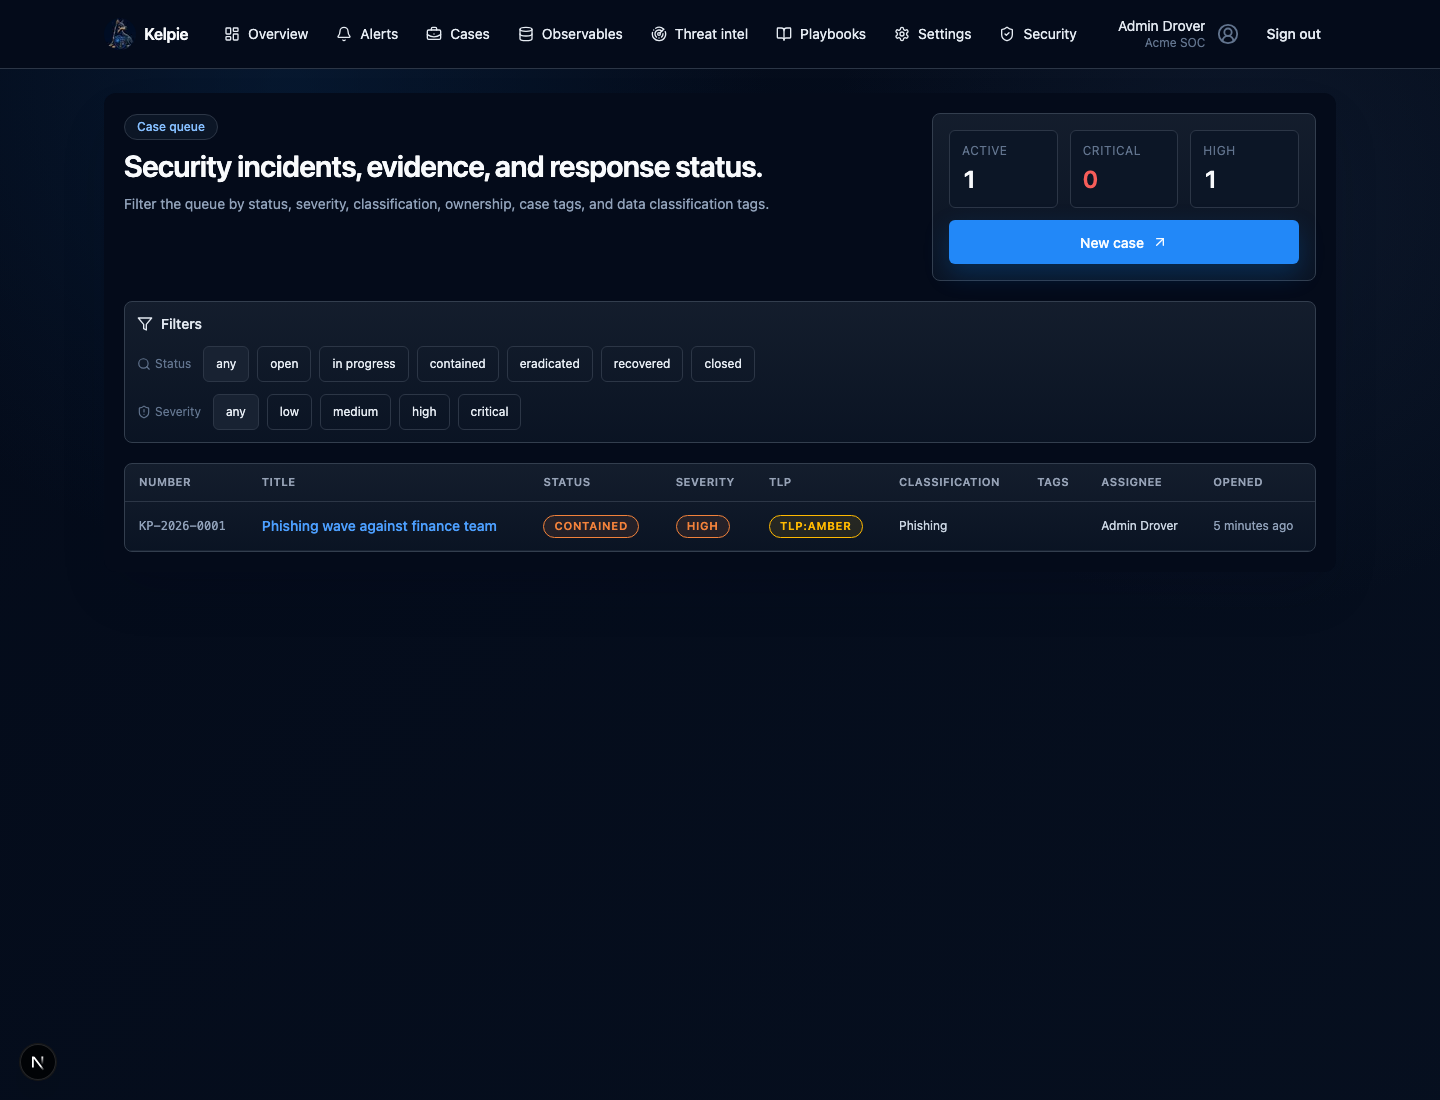This screenshot has width=1440, height=1100.
Task: Click the TITLE column header
Action: coord(279,482)
